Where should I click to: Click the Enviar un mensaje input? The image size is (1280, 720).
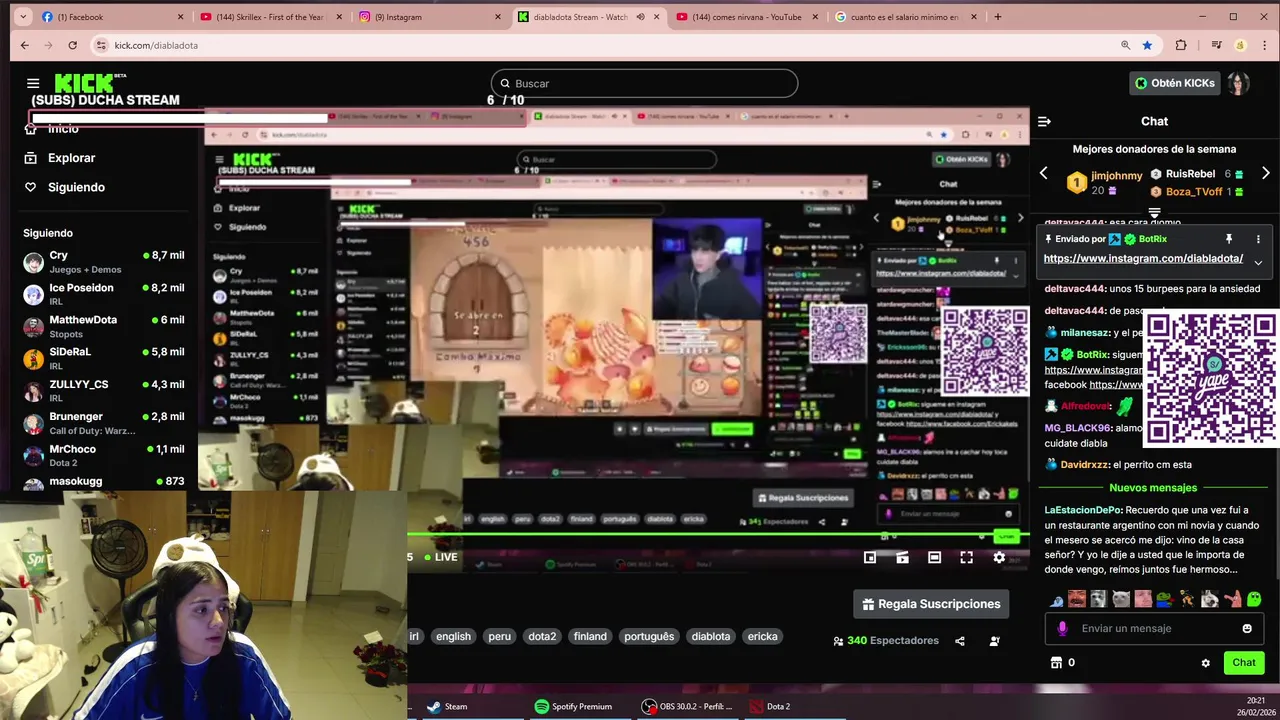[x=1155, y=628]
